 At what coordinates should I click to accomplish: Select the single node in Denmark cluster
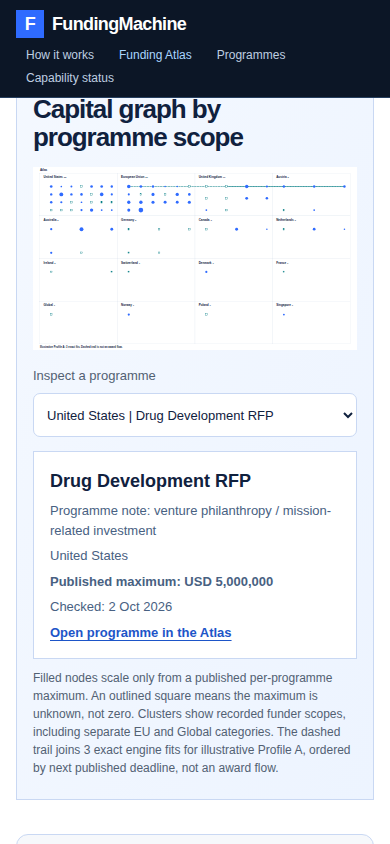pos(206,272)
